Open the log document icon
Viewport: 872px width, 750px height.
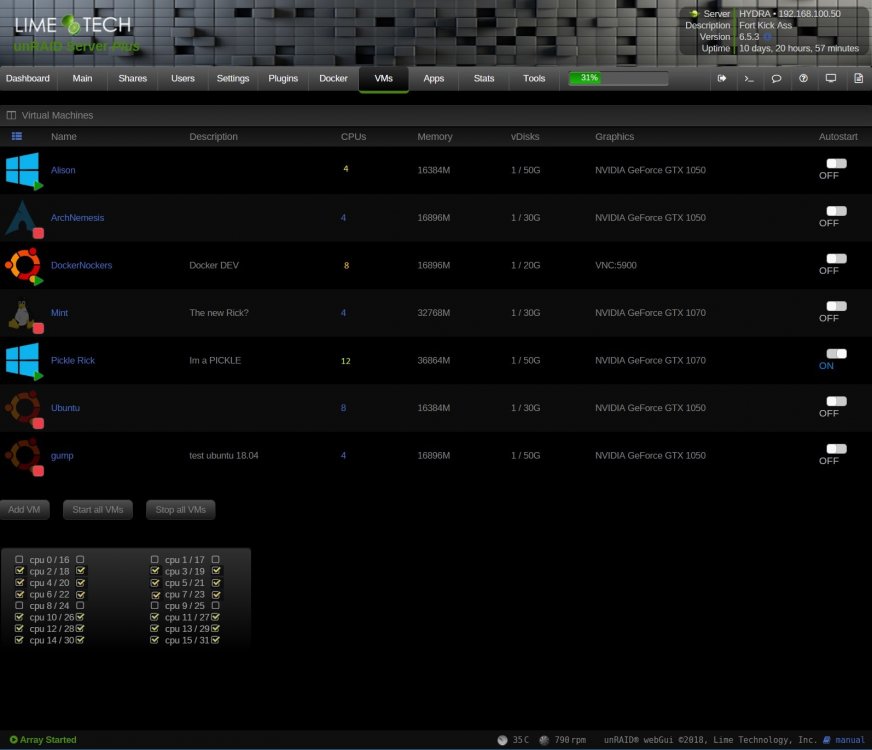[x=858, y=78]
